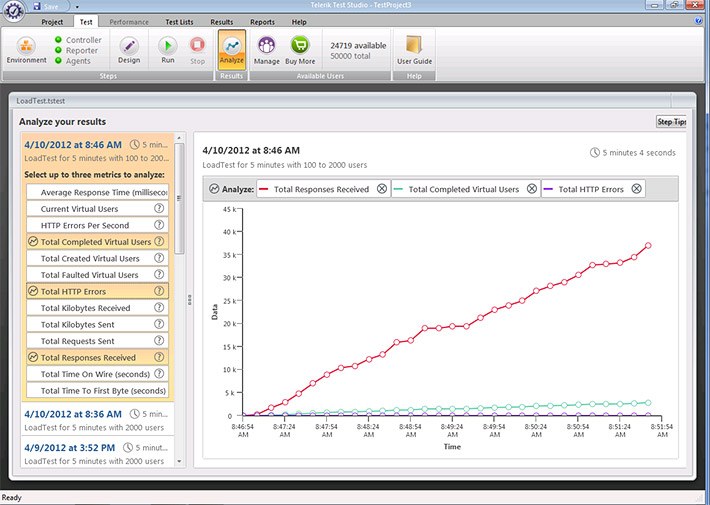Remove Total Responses Received from analysis
This screenshot has height=505, width=710.
pyautogui.click(x=382, y=189)
